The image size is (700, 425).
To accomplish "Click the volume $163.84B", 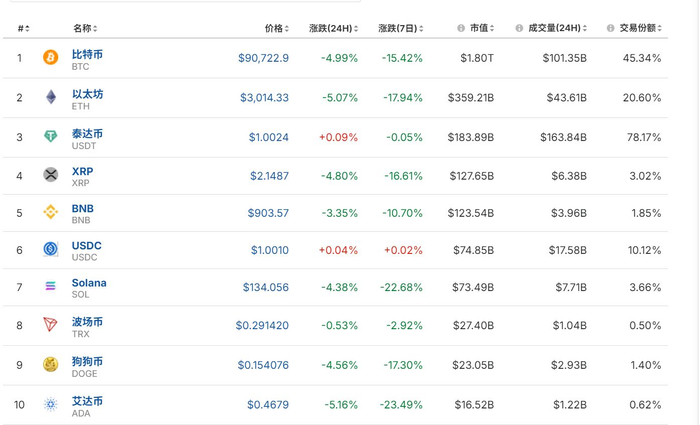I will coord(563,137).
